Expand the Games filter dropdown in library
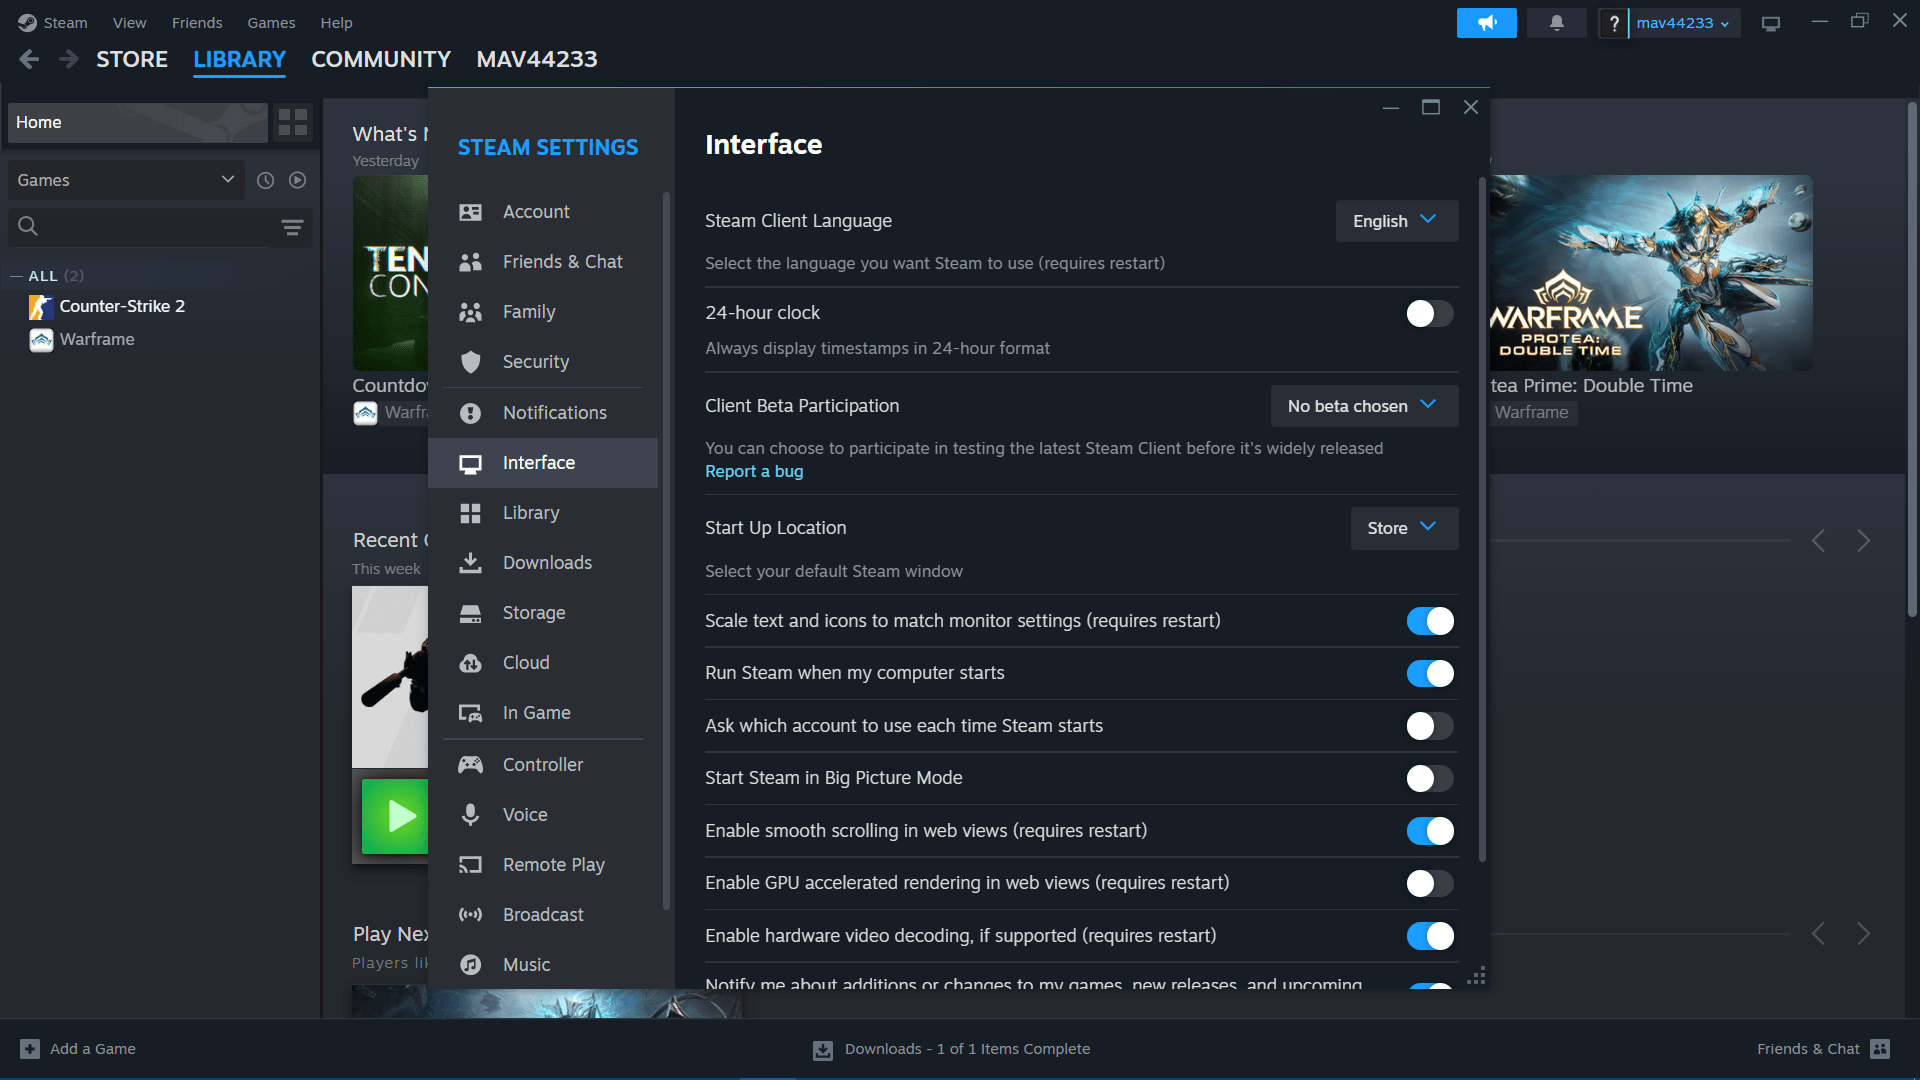Image resolution: width=1920 pixels, height=1080 pixels. [x=126, y=180]
